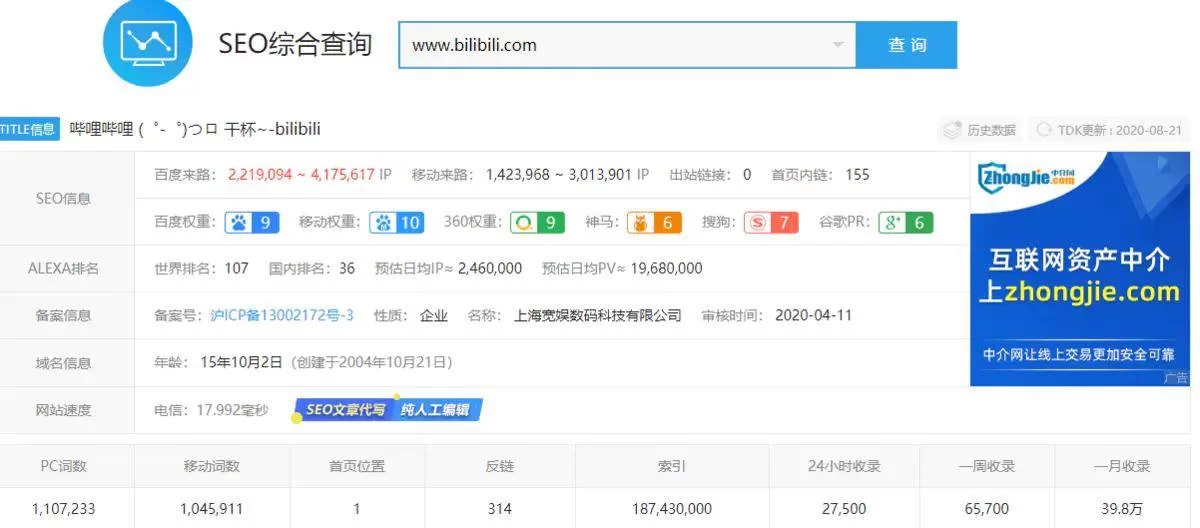Open the ICP record 沪ICP备13002172号-3 link
Viewport: 1200px width, 528px height.
tap(281, 315)
